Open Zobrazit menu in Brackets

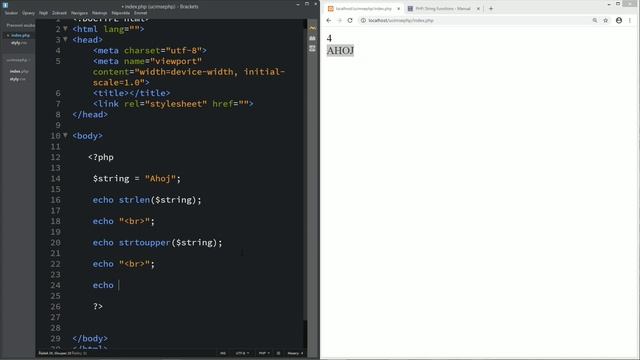[59, 13]
